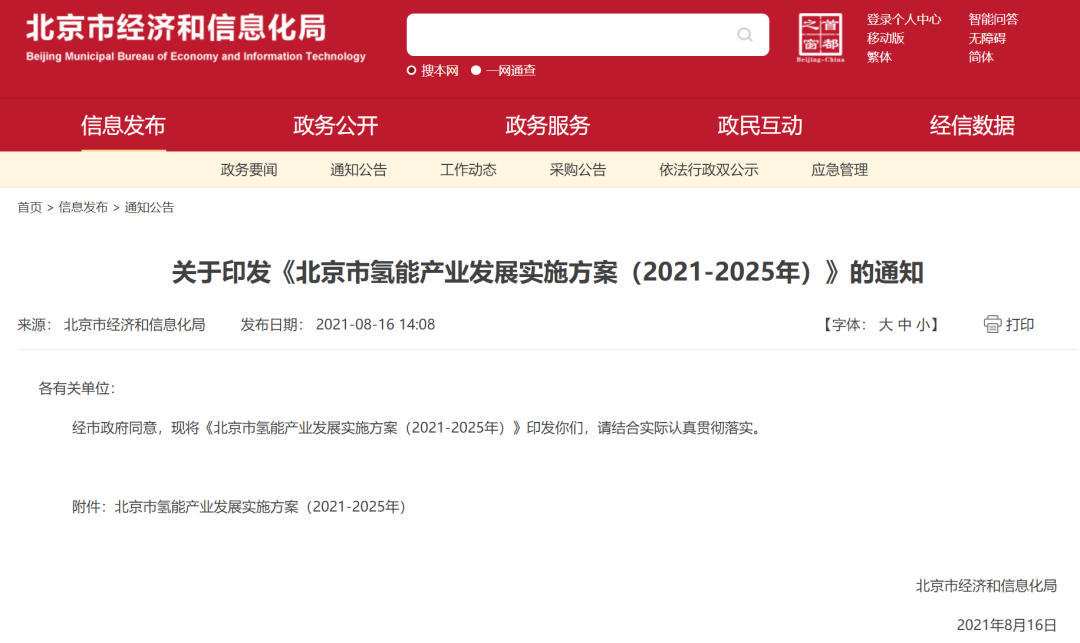Open the 政务公开 main navigation tab
Screen dimensions: 1080x643
coord(335,125)
